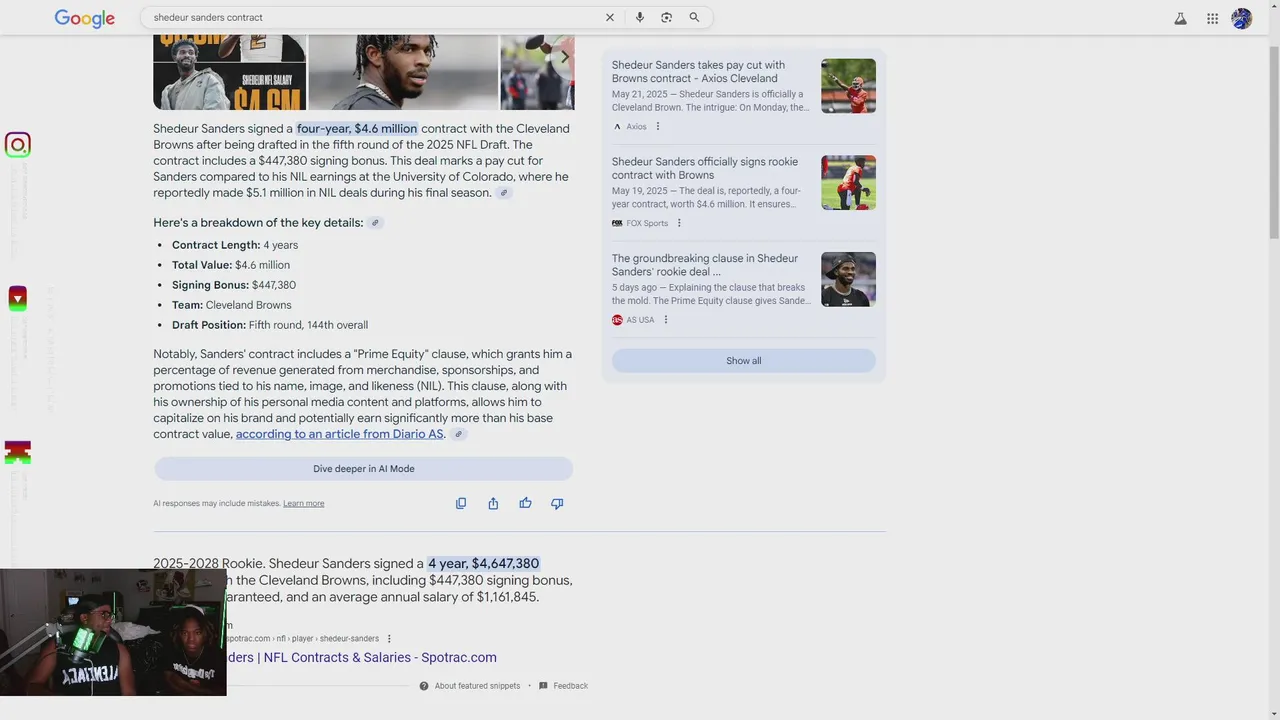Click the AS USA source label
The image size is (1280, 720).
coord(640,320)
